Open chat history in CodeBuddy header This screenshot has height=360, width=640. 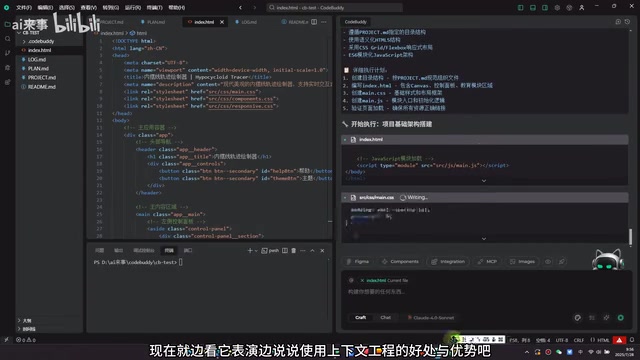(x=627, y=22)
